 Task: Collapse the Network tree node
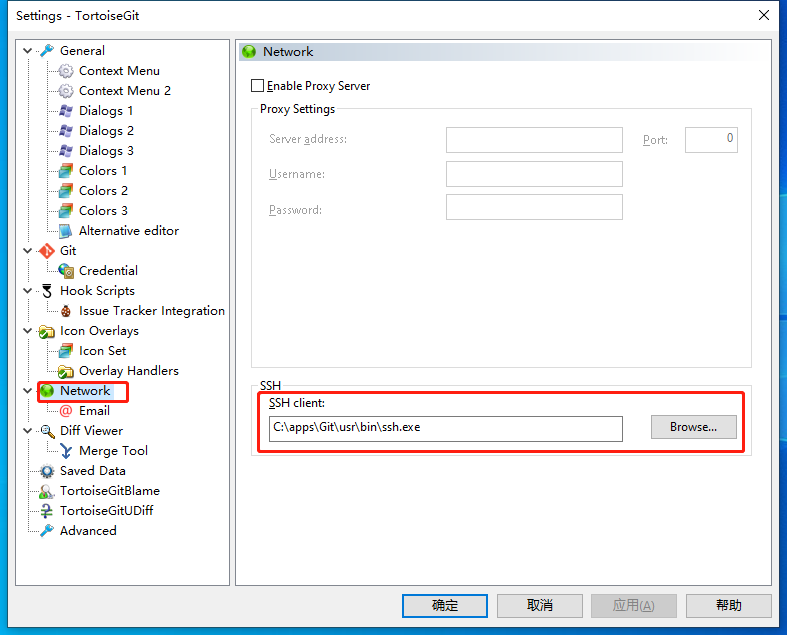[x=28, y=391]
